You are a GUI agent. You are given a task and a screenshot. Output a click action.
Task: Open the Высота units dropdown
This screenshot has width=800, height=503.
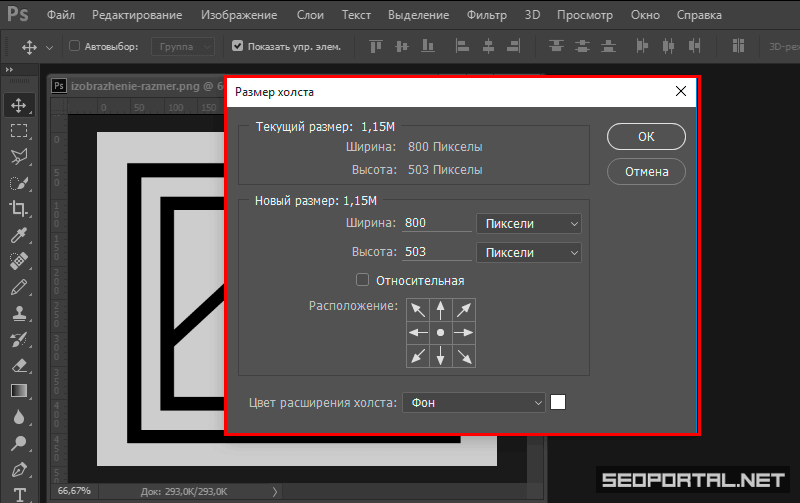pos(529,253)
